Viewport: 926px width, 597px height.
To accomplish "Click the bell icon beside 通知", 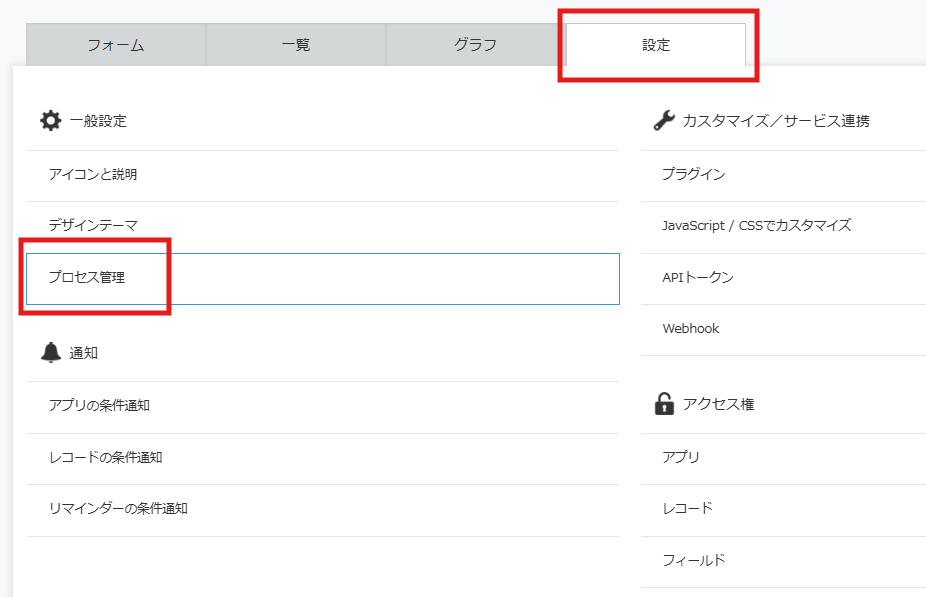I will [50, 352].
